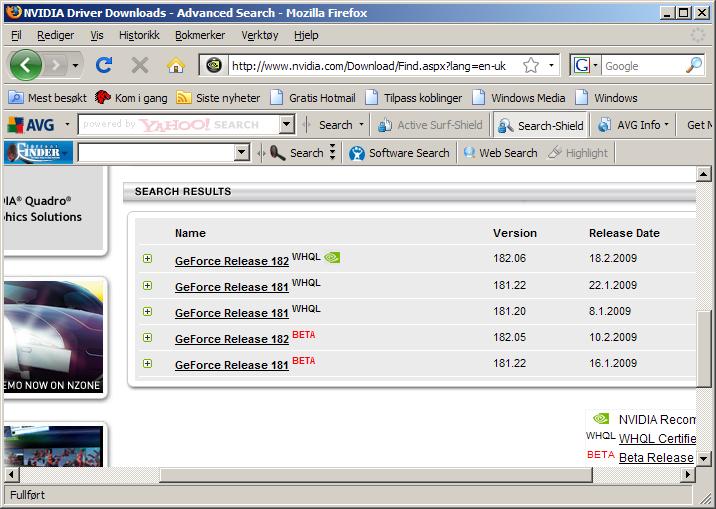Click the horizontal scrollbar right arrow

687,475
